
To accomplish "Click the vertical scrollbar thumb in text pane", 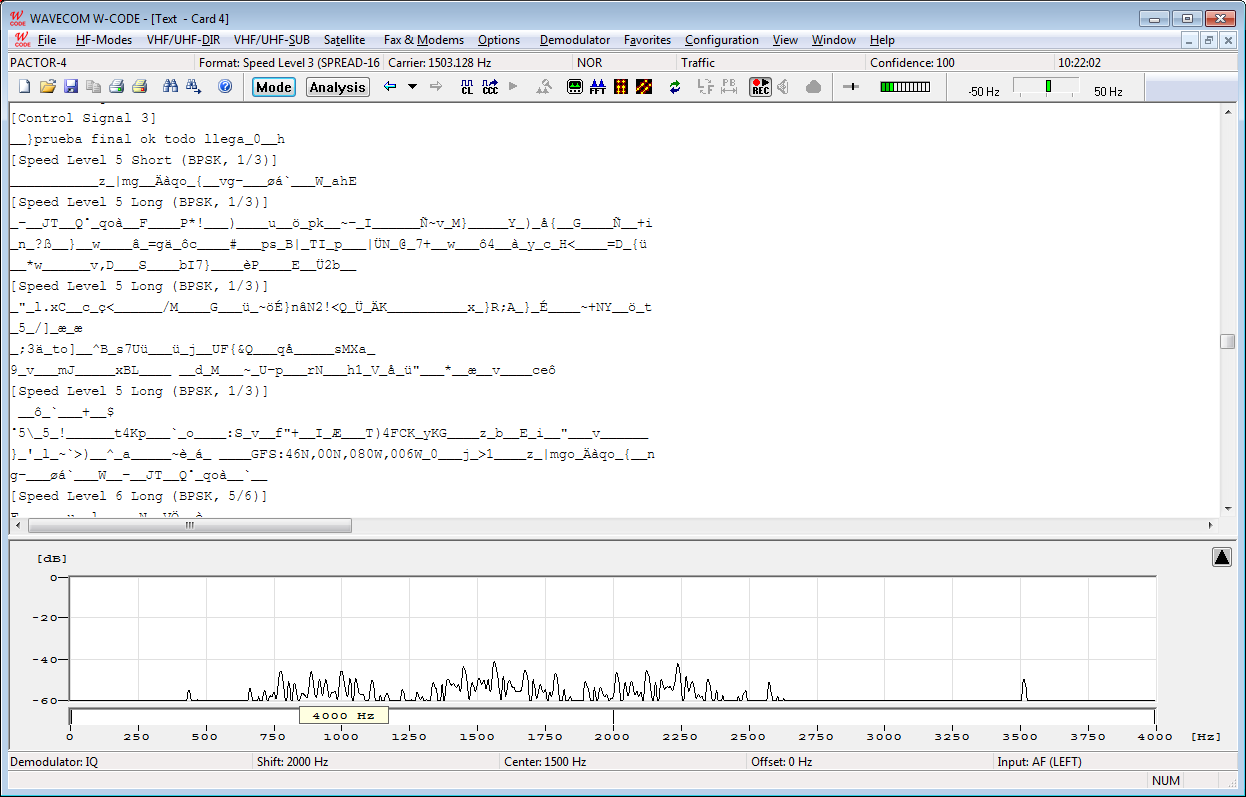I will (x=1227, y=341).
